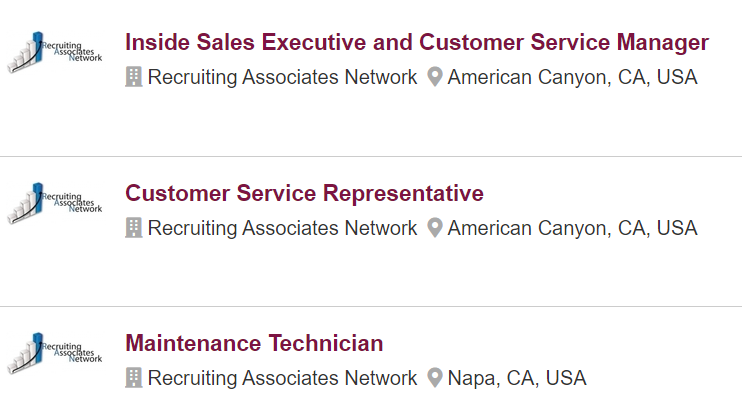Open the Customer Service Representative job listing

click(x=304, y=194)
